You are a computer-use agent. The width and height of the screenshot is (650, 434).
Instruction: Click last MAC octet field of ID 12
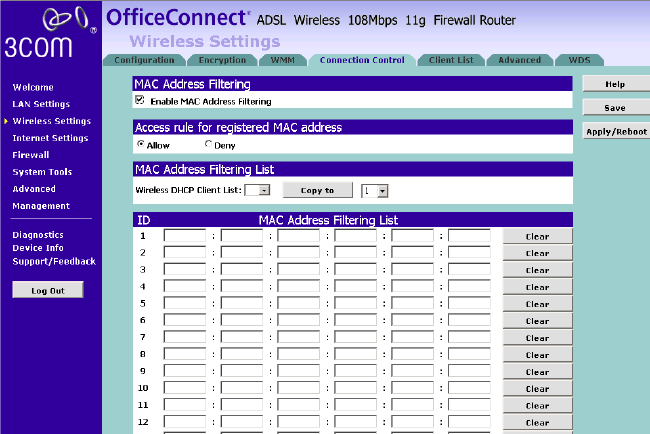pyautogui.click(x=469, y=422)
